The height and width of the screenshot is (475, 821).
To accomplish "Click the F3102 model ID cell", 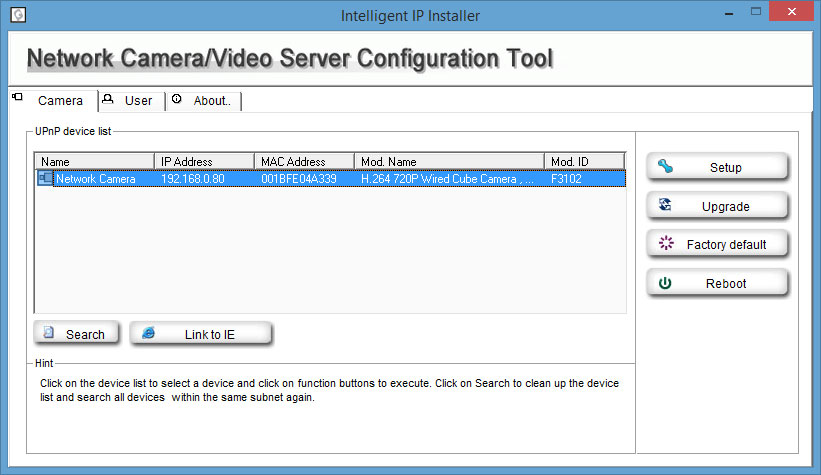I will coord(566,179).
